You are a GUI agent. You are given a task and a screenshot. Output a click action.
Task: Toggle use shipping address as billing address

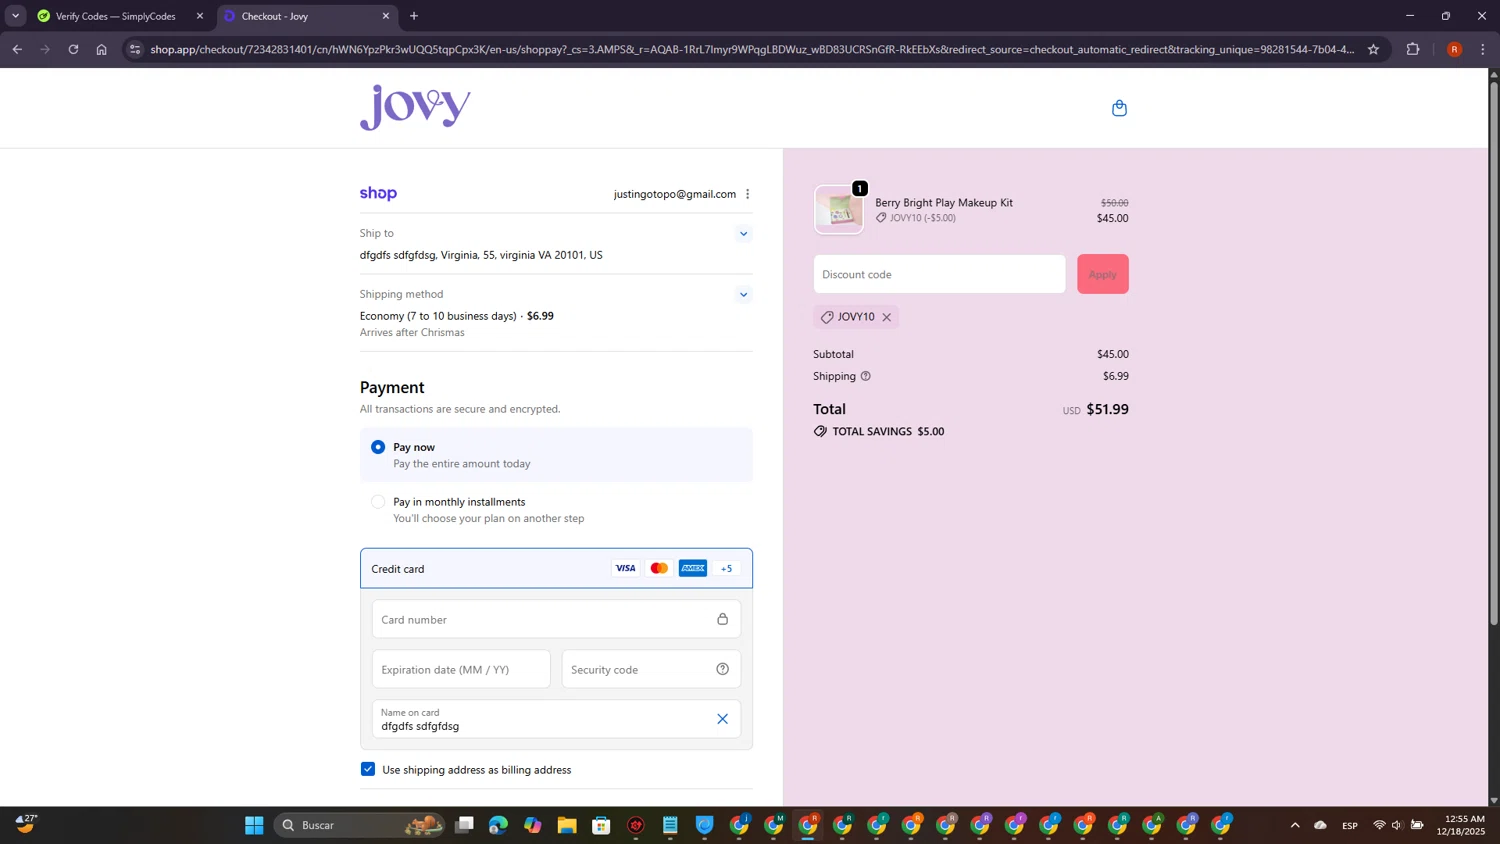coord(368,769)
